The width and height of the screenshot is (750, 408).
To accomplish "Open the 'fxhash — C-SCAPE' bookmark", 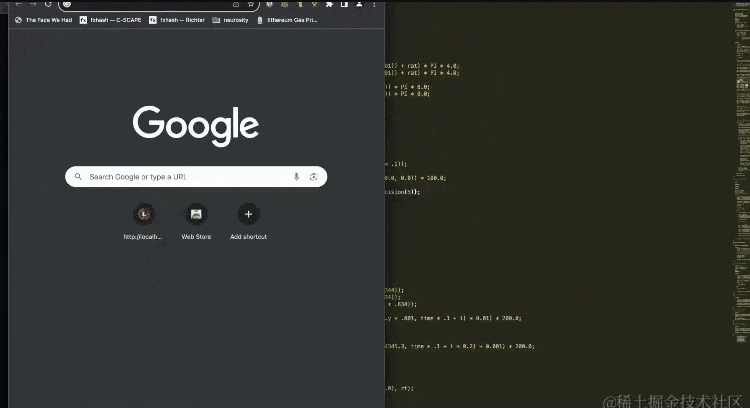I will [x=110, y=20].
